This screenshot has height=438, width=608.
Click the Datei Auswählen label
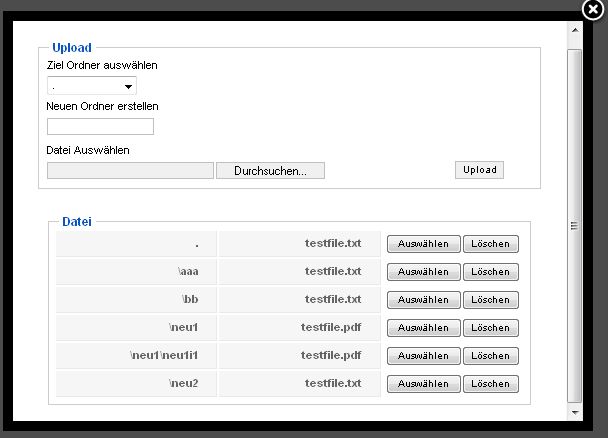pyautogui.click(x=88, y=150)
